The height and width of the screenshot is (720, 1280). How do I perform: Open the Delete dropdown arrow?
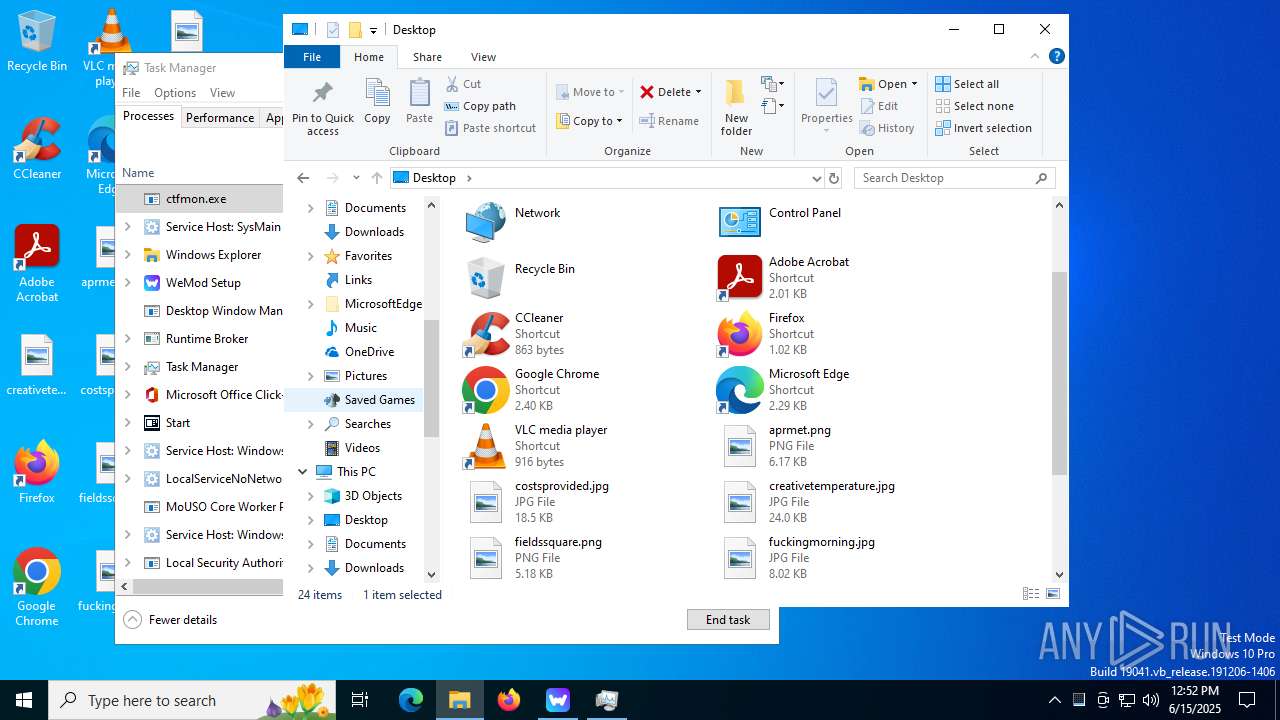[x=698, y=92]
